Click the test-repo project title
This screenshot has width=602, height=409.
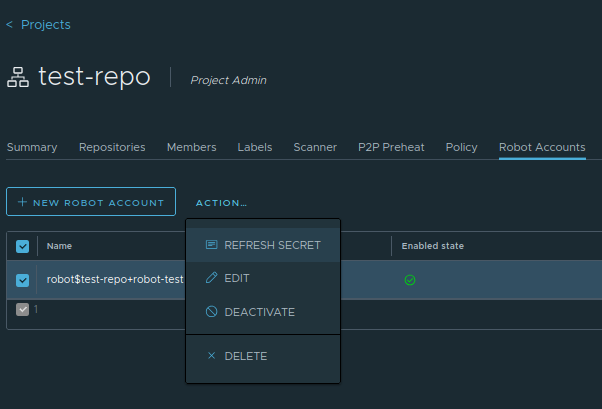(x=94, y=76)
